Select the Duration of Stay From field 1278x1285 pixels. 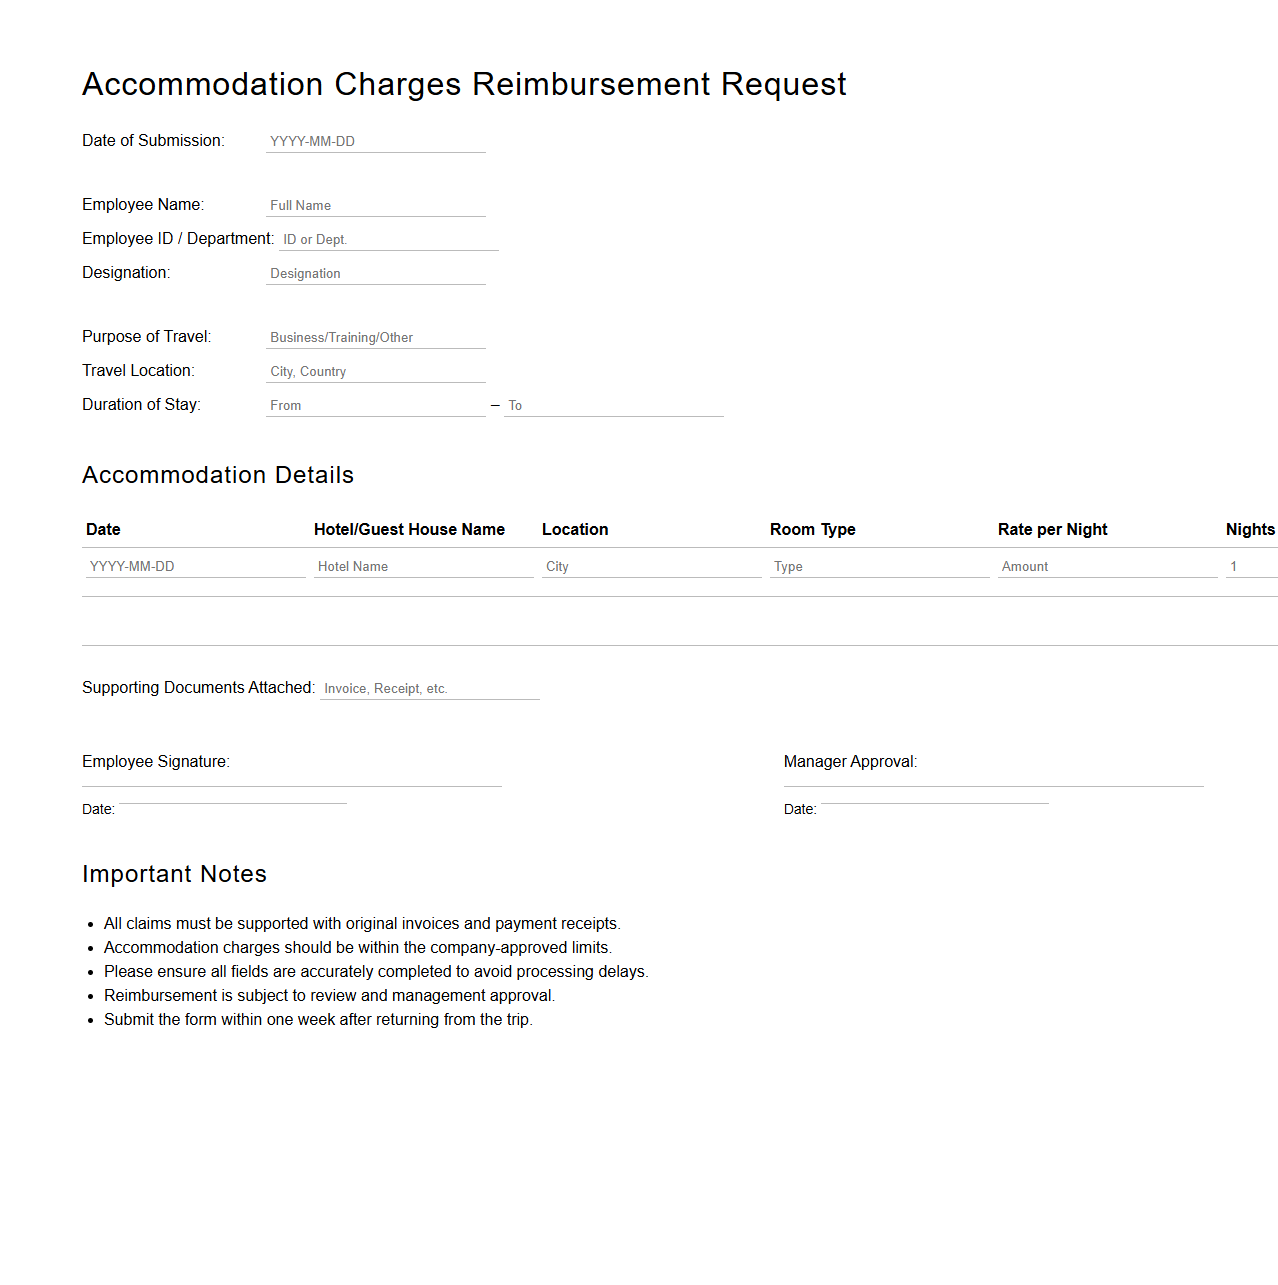pos(375,405)
